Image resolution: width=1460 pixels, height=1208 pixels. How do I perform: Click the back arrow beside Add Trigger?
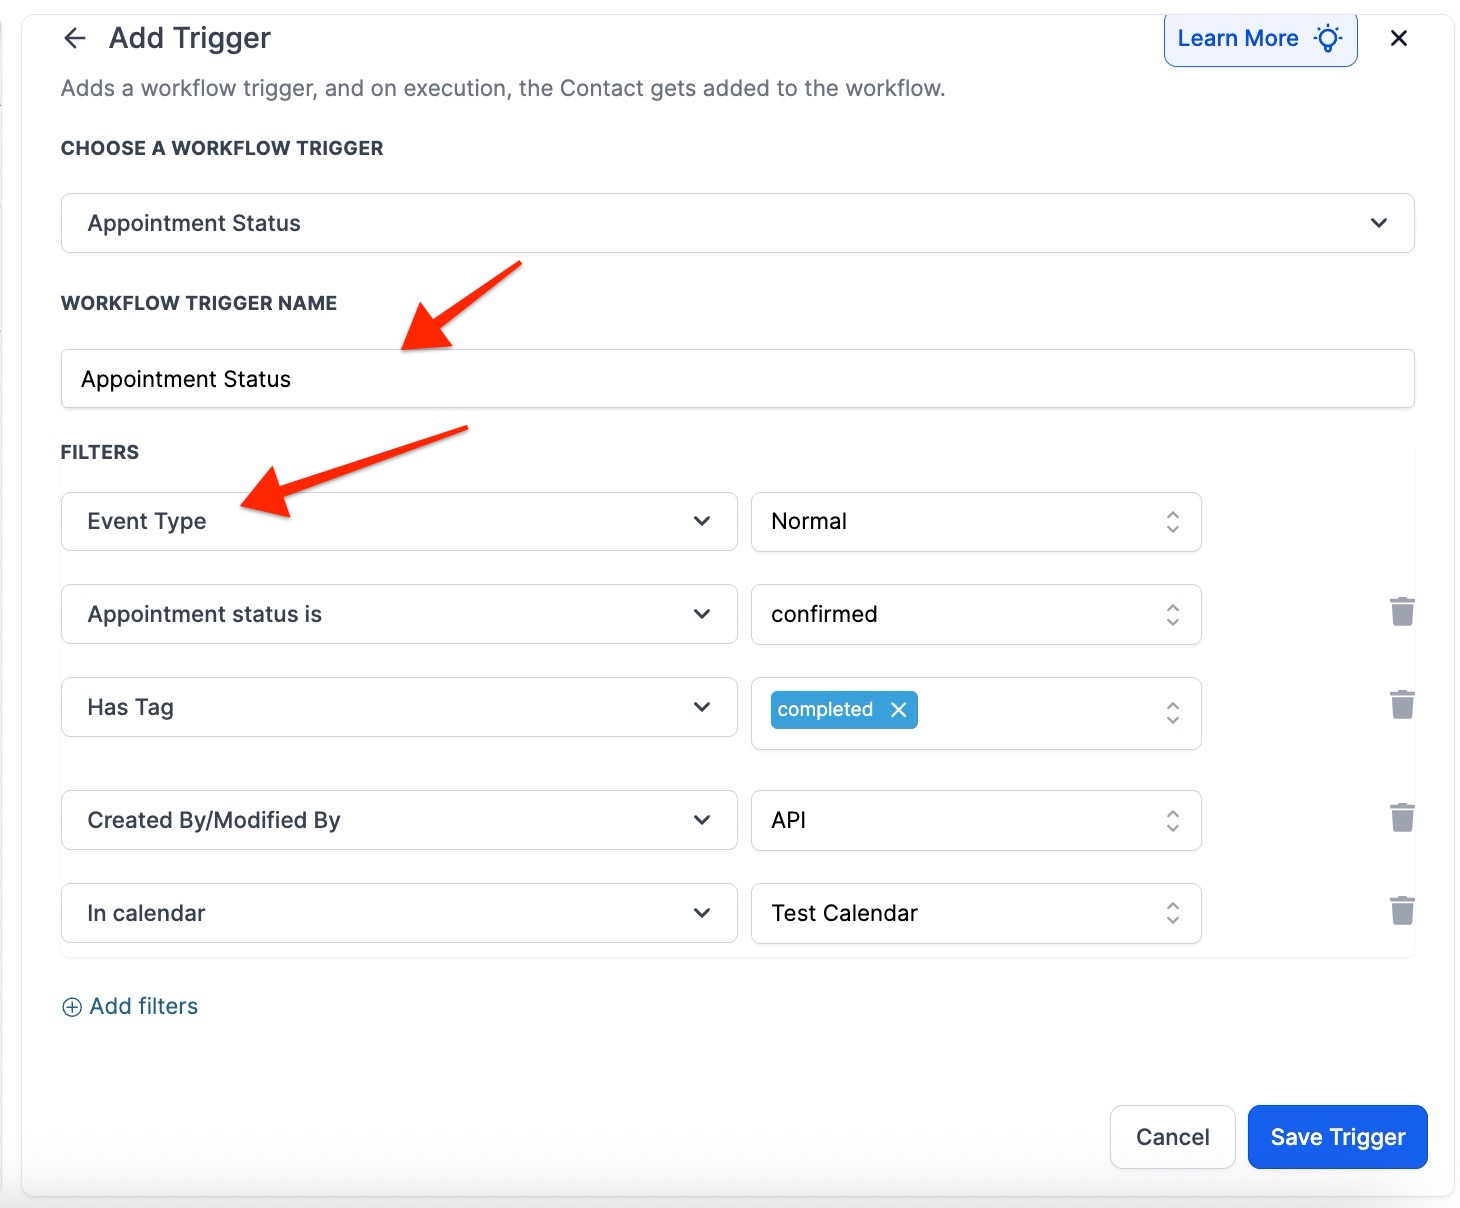coord(75,38)
